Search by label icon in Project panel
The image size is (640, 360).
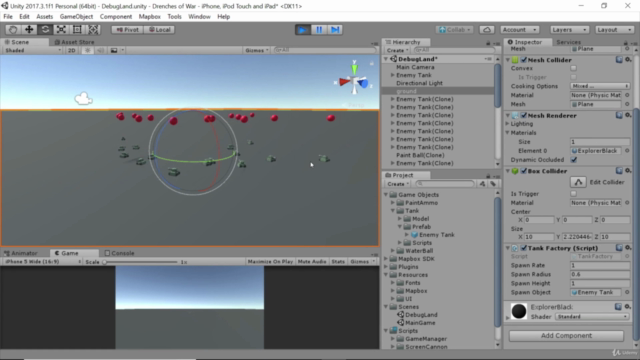tap(493, 184)
